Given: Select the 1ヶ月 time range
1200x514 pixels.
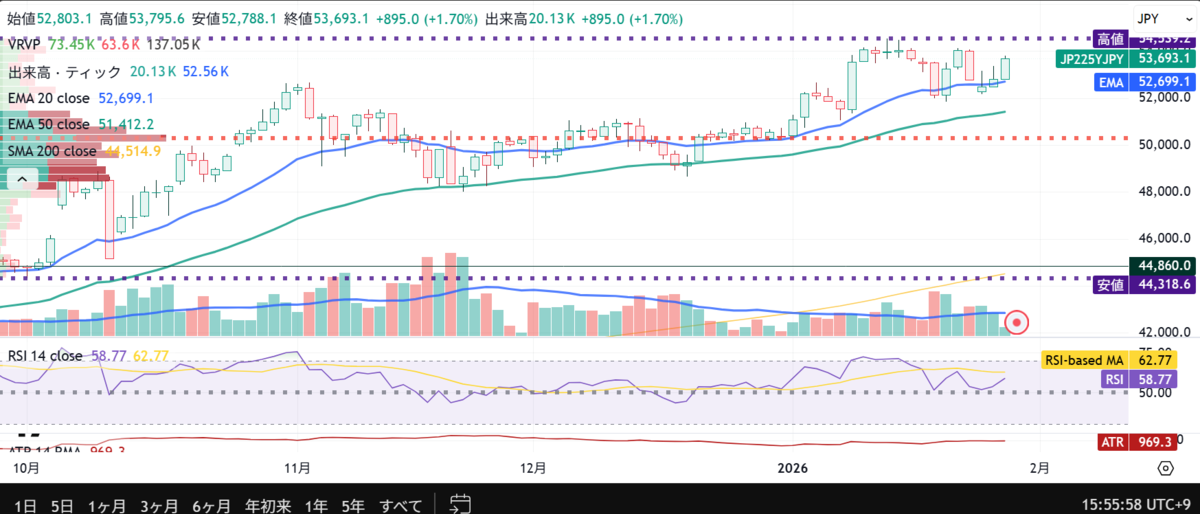Looking at the screenshot, I should (x=106, y=504).
